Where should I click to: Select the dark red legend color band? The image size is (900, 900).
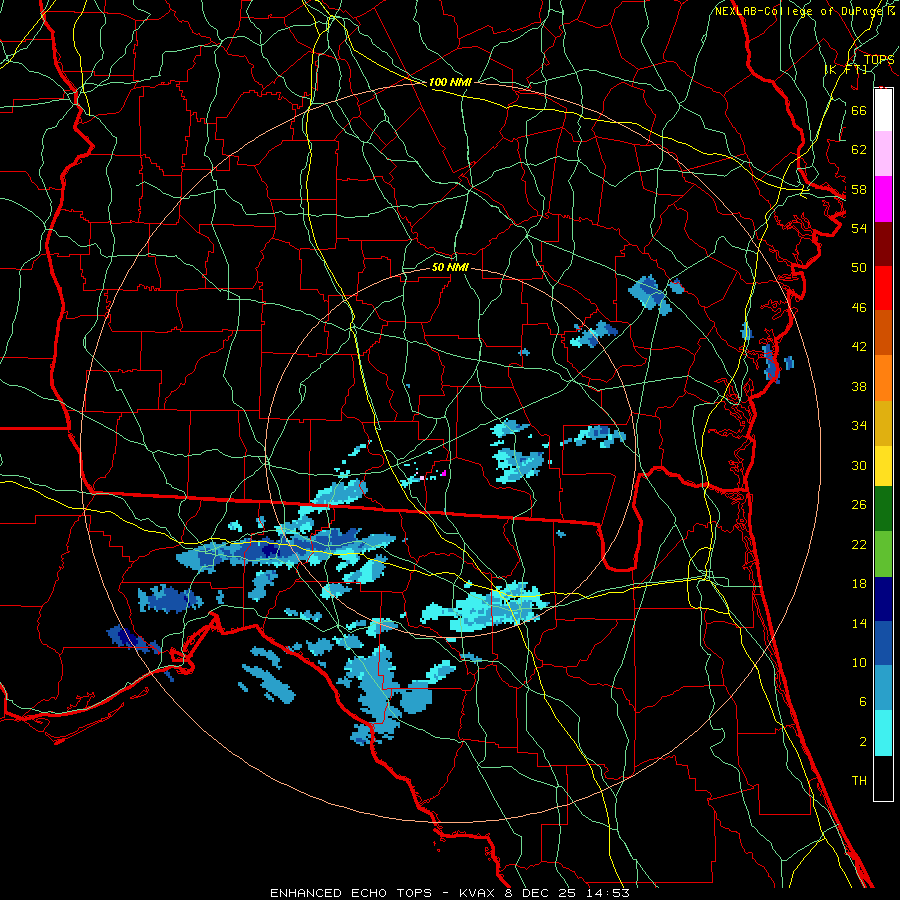click(x=883, y=244)
